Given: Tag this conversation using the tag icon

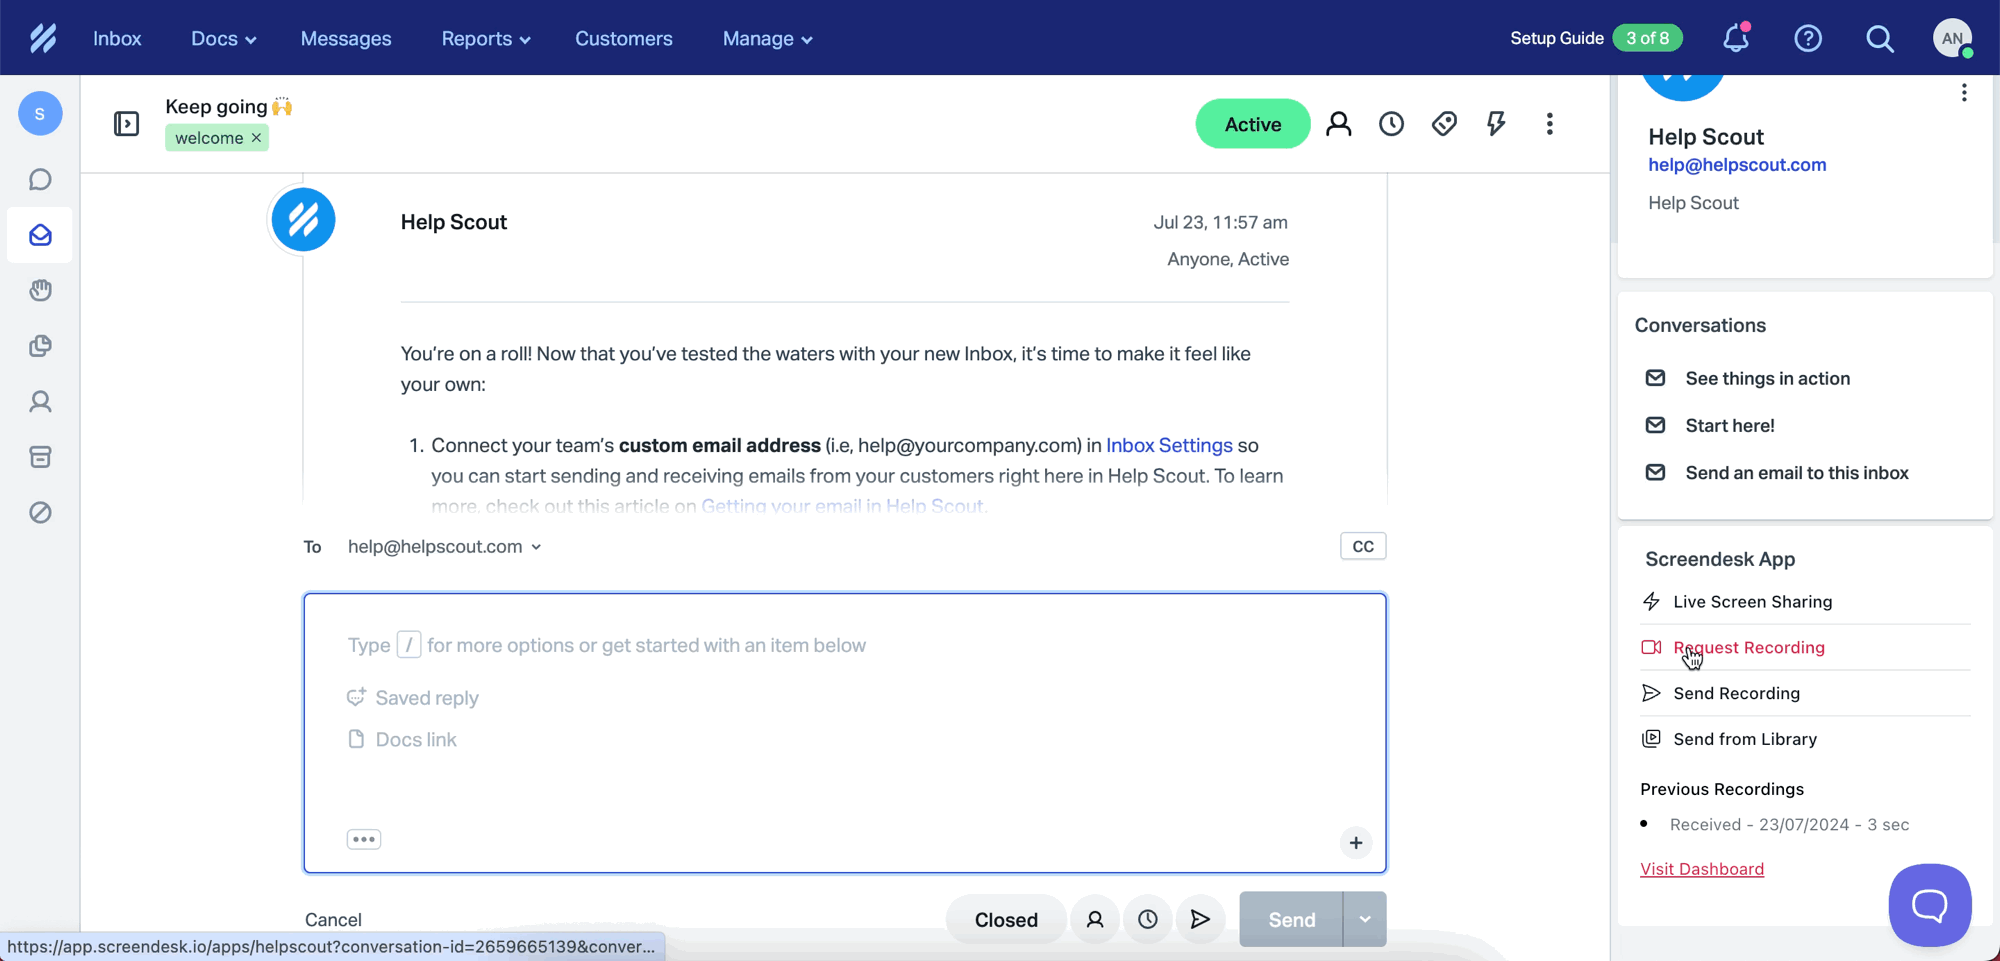Looking at the screenshot, I should point(1444,123).
